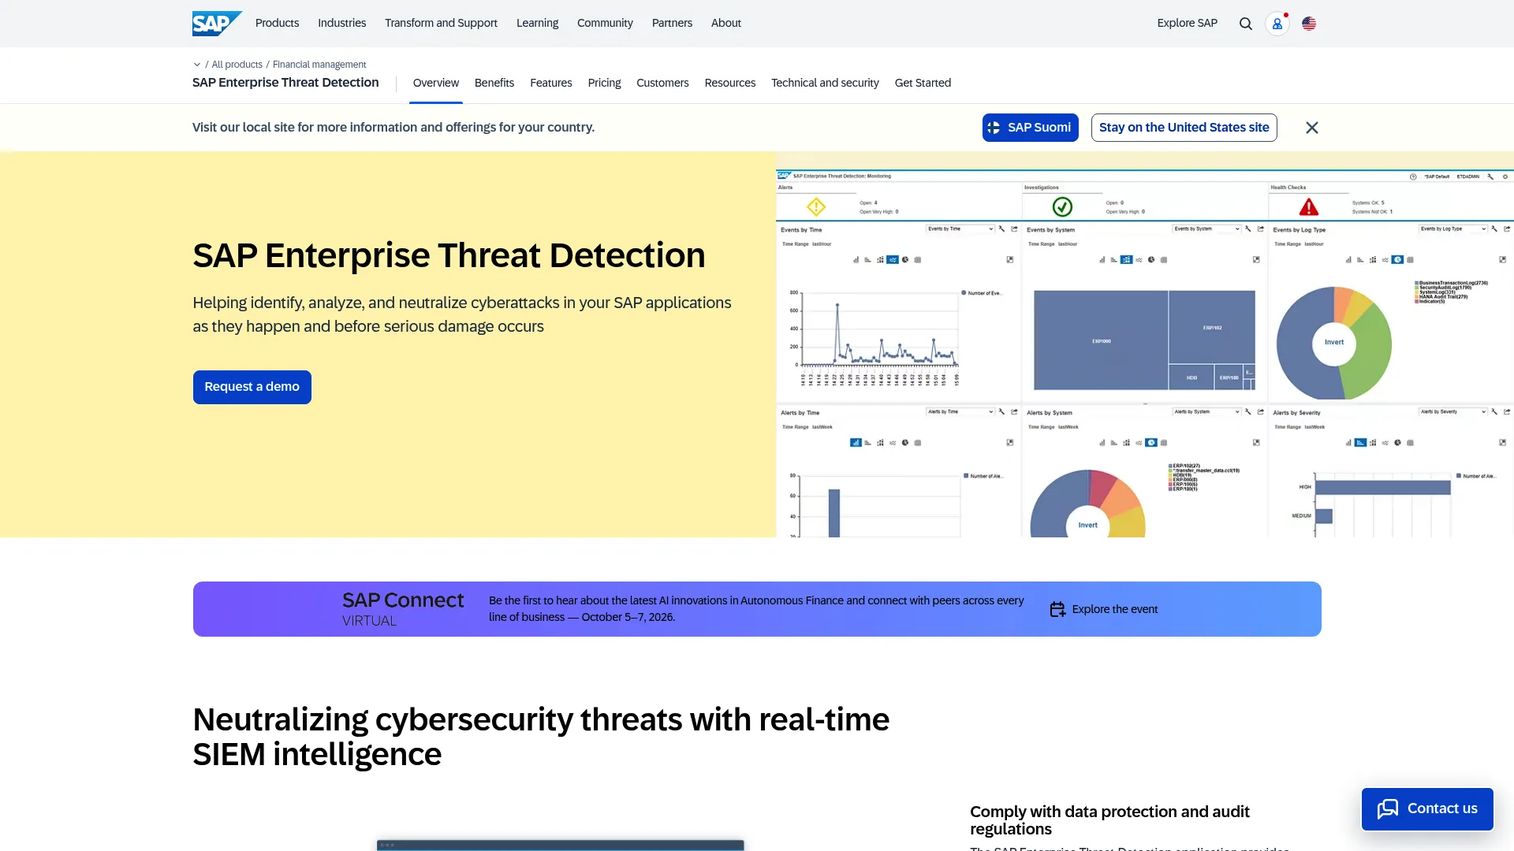Click the Explore the event link
The height and width of the screenshot is (851, 1514).
(1115, 609)
